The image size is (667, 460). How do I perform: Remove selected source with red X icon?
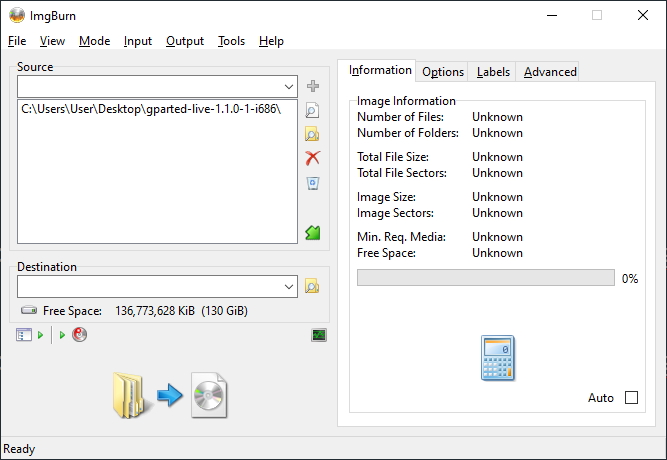click(x=313, y=158)
